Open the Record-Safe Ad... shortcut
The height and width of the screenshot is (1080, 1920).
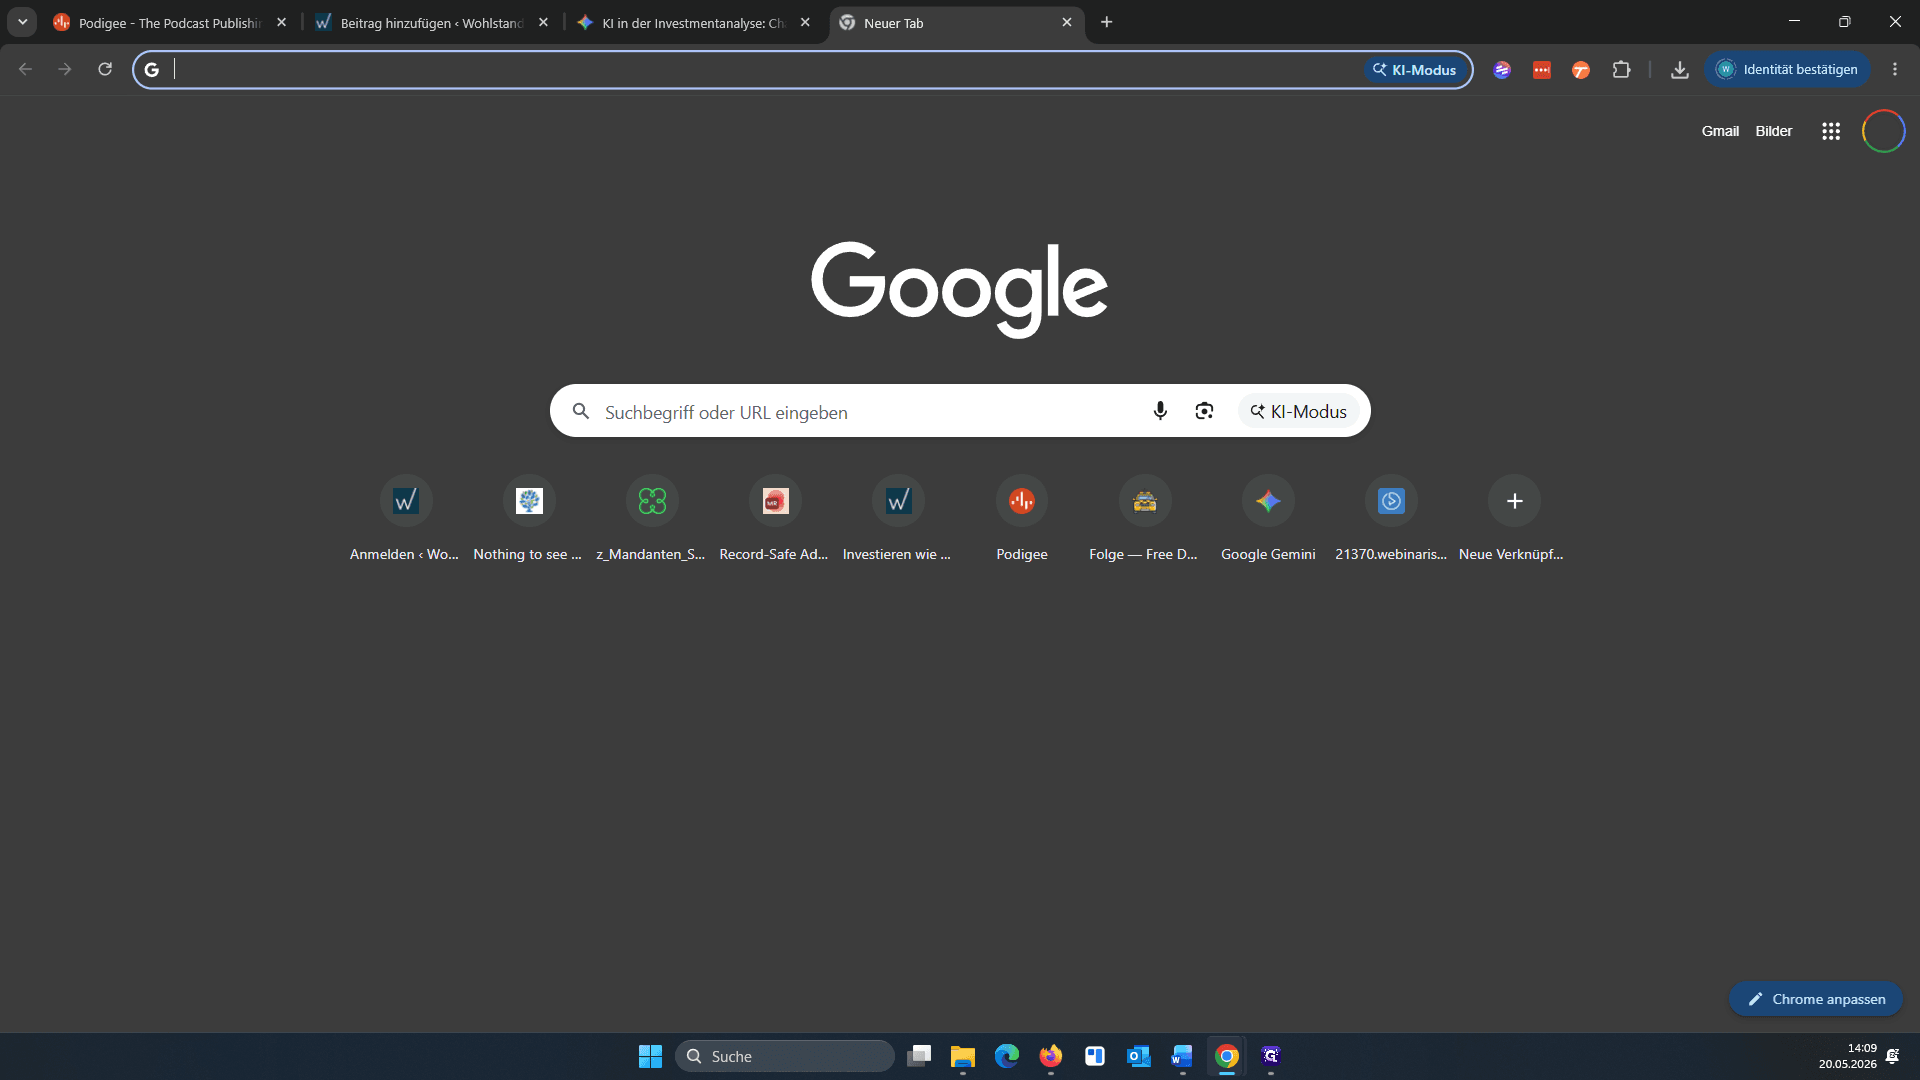(774, 519)
